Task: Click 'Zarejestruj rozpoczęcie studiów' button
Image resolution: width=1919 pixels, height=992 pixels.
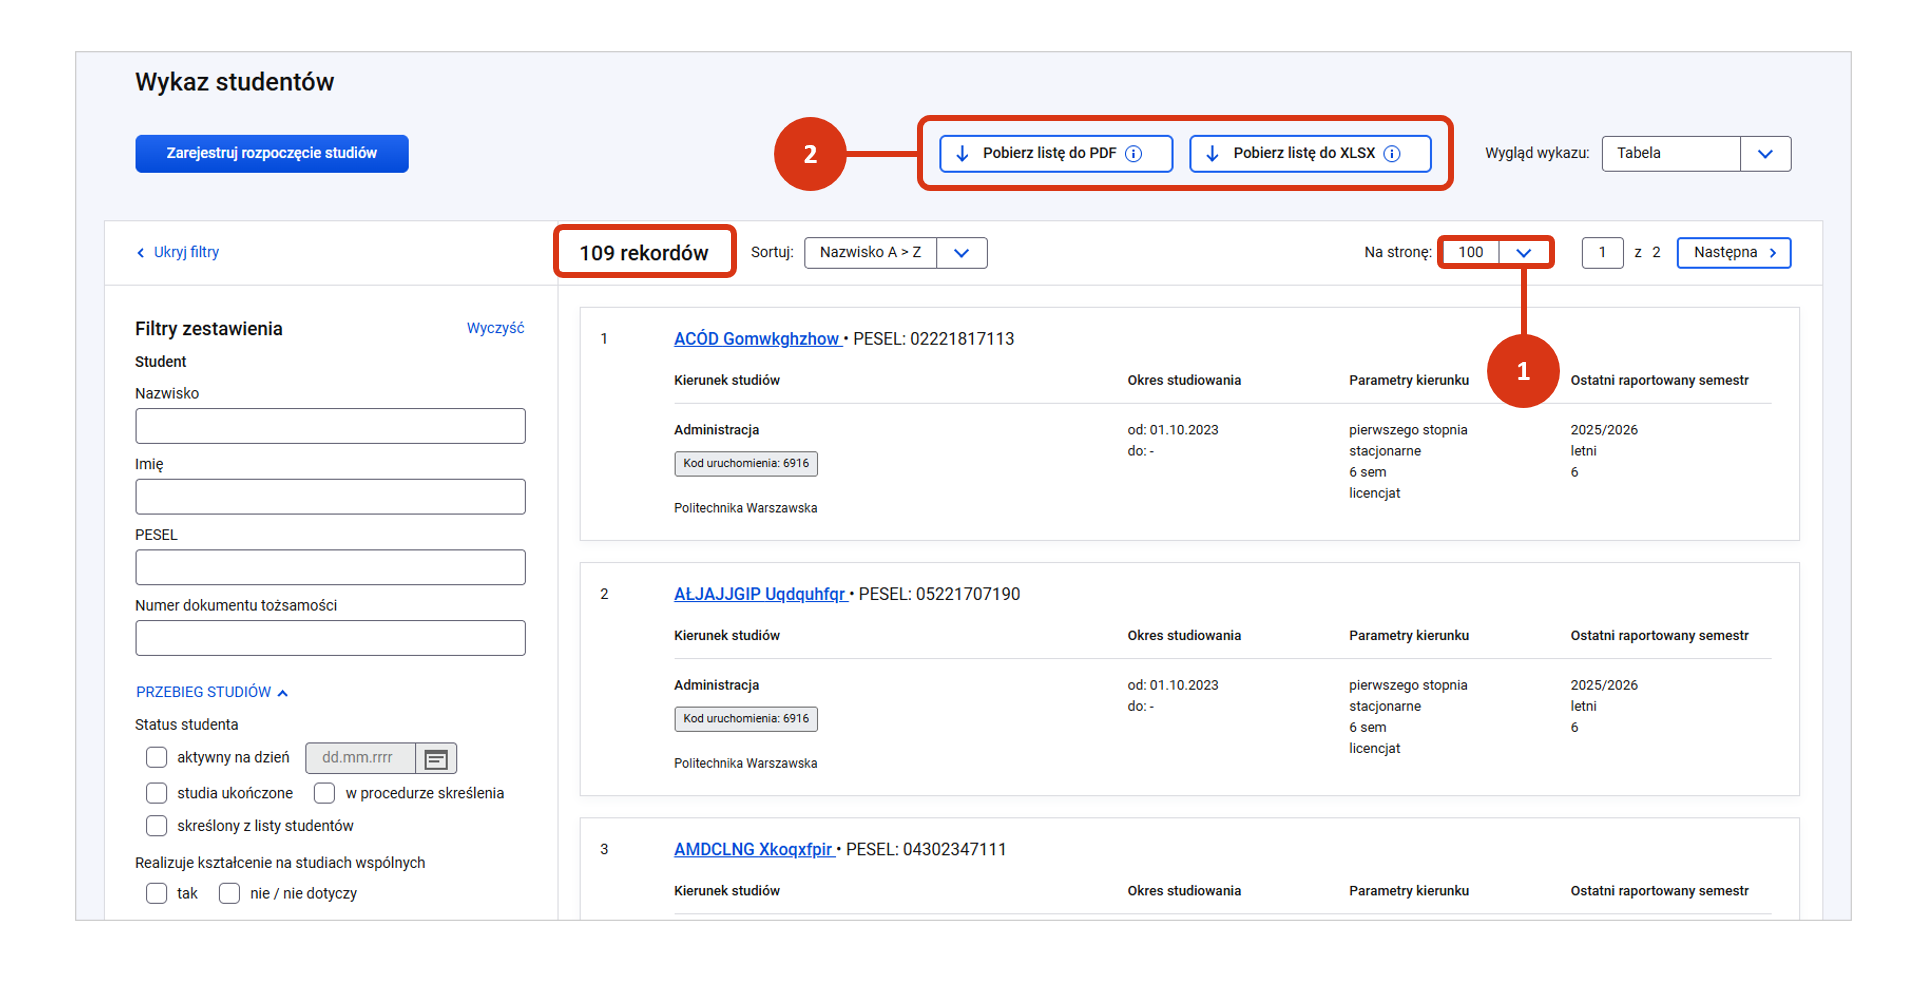Action: tap(272, 154)
